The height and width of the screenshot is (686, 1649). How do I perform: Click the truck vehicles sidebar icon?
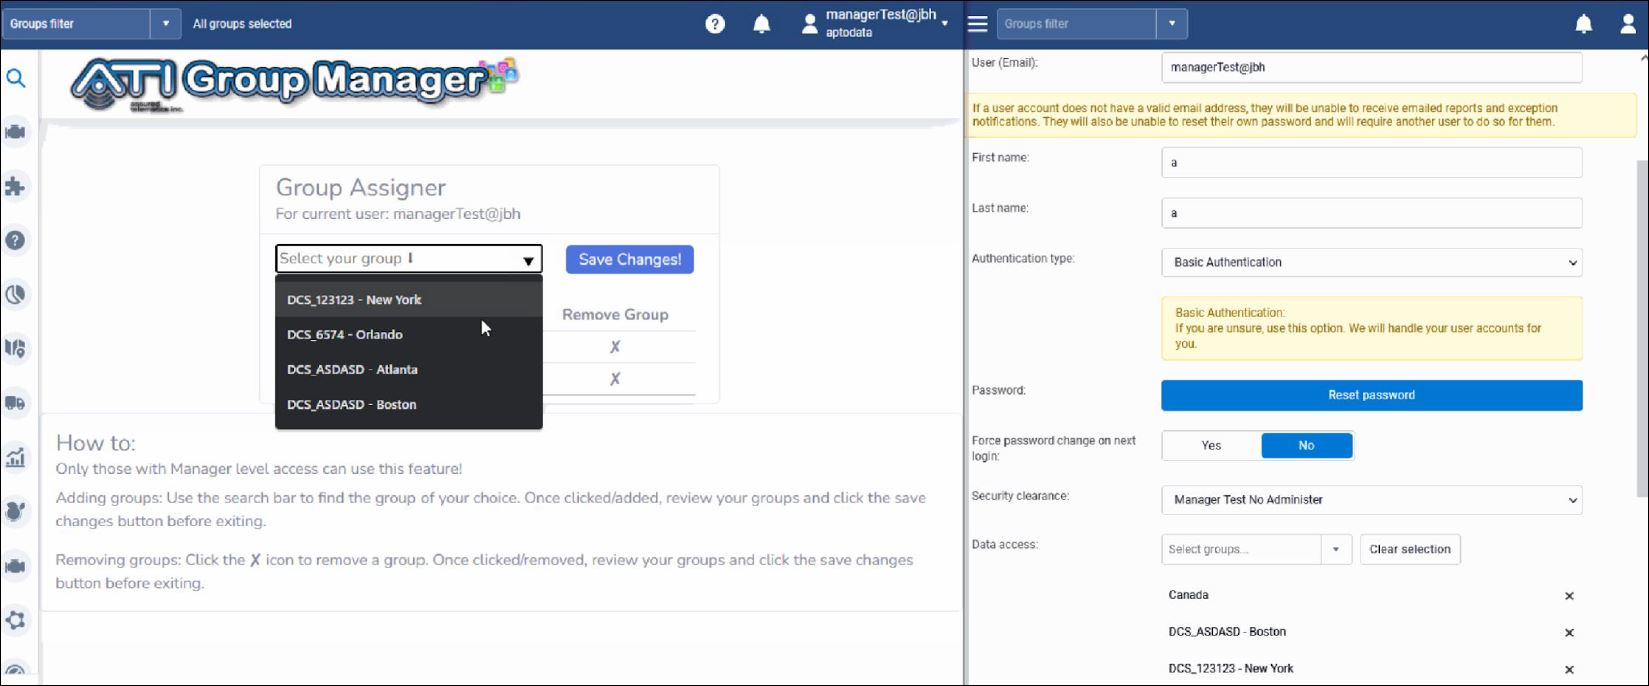pyautogui.click(x=15, y=403)
